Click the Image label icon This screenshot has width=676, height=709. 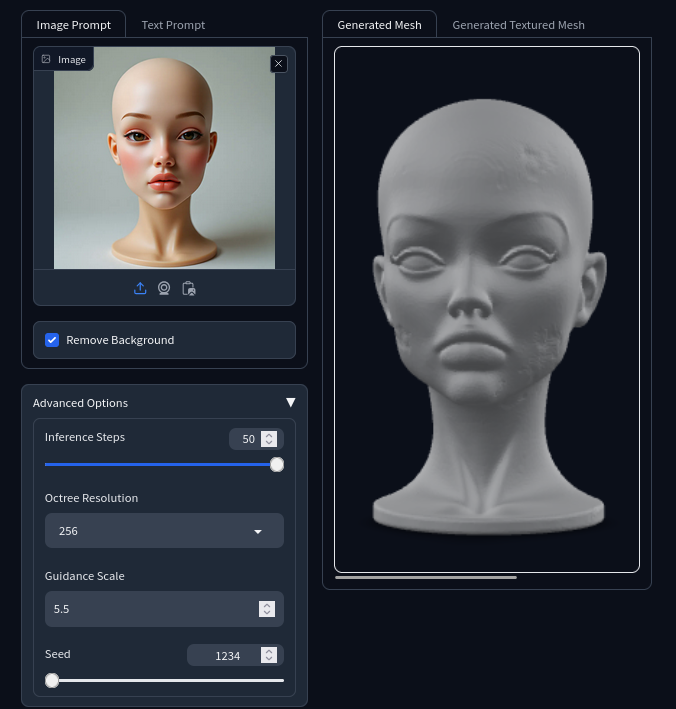click(46, 59)
